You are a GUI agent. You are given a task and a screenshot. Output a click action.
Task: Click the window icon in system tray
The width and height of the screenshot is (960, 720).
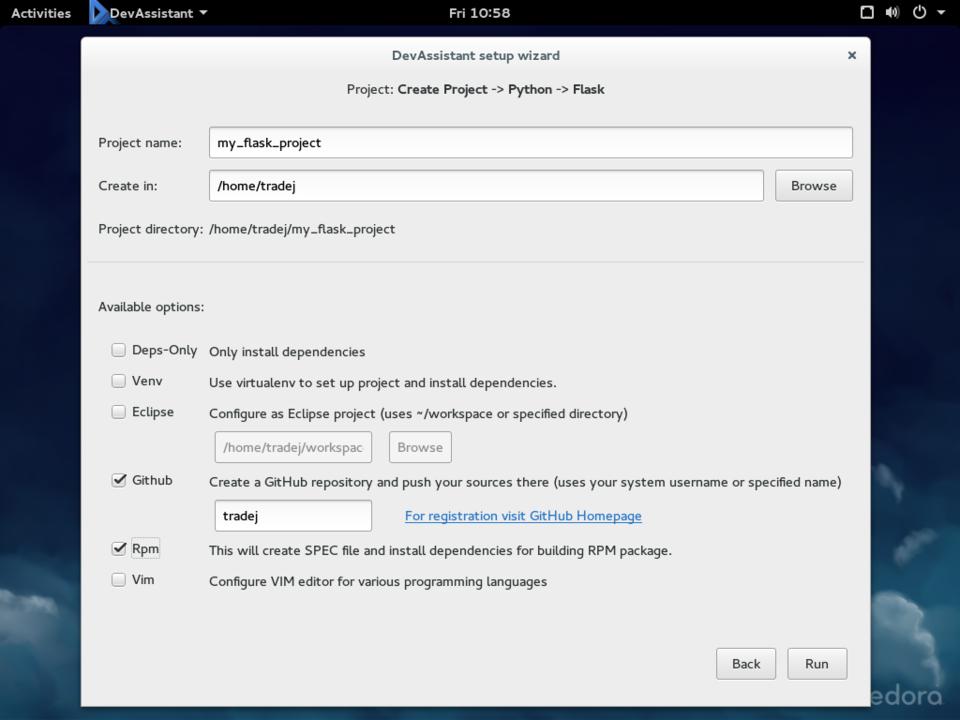(867, 13)
